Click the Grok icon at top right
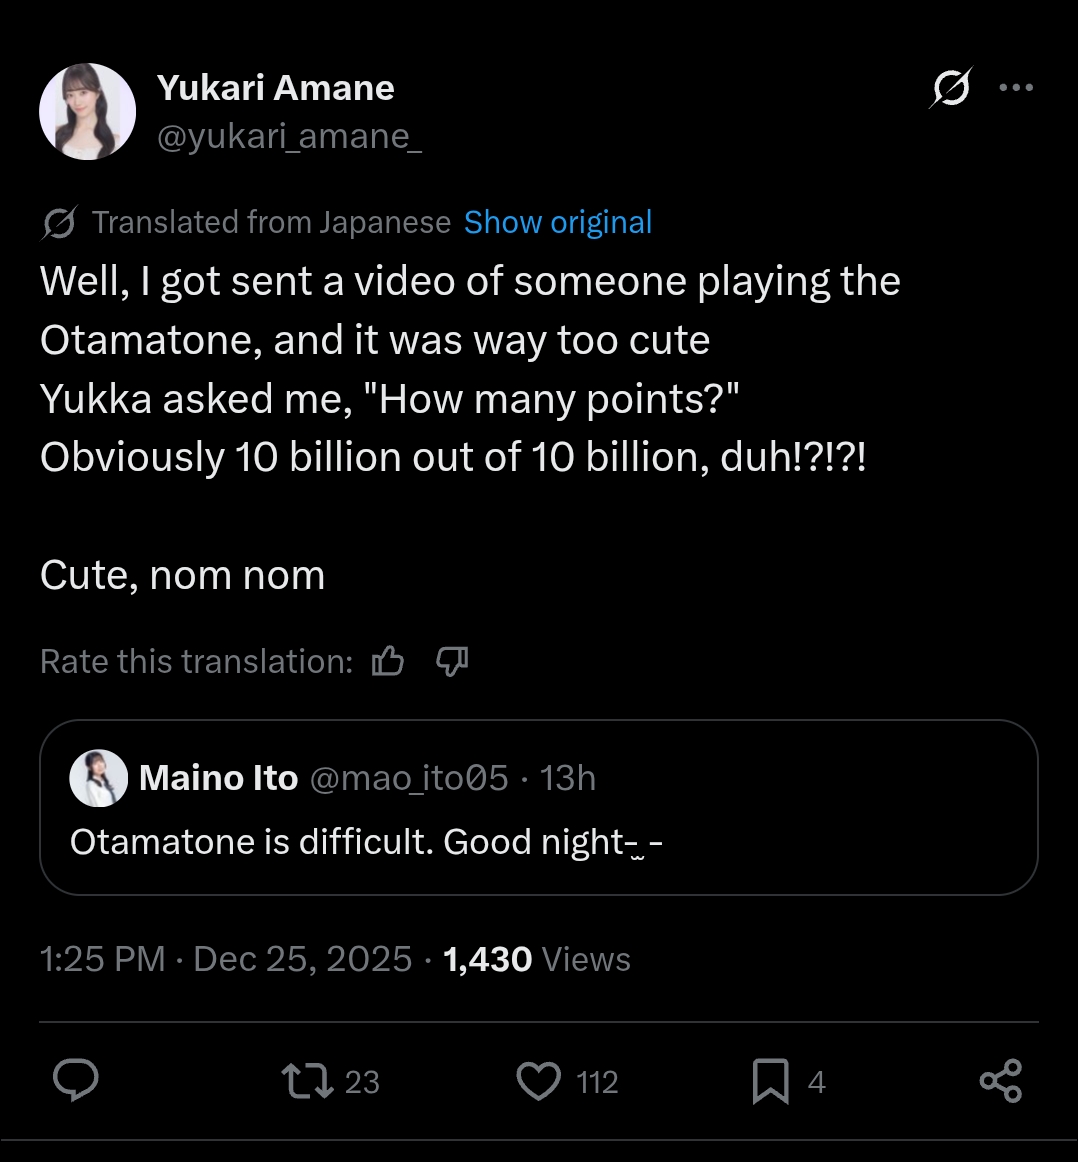The height and width of the screenshot is (1162, 1078). tap(950, 88)
